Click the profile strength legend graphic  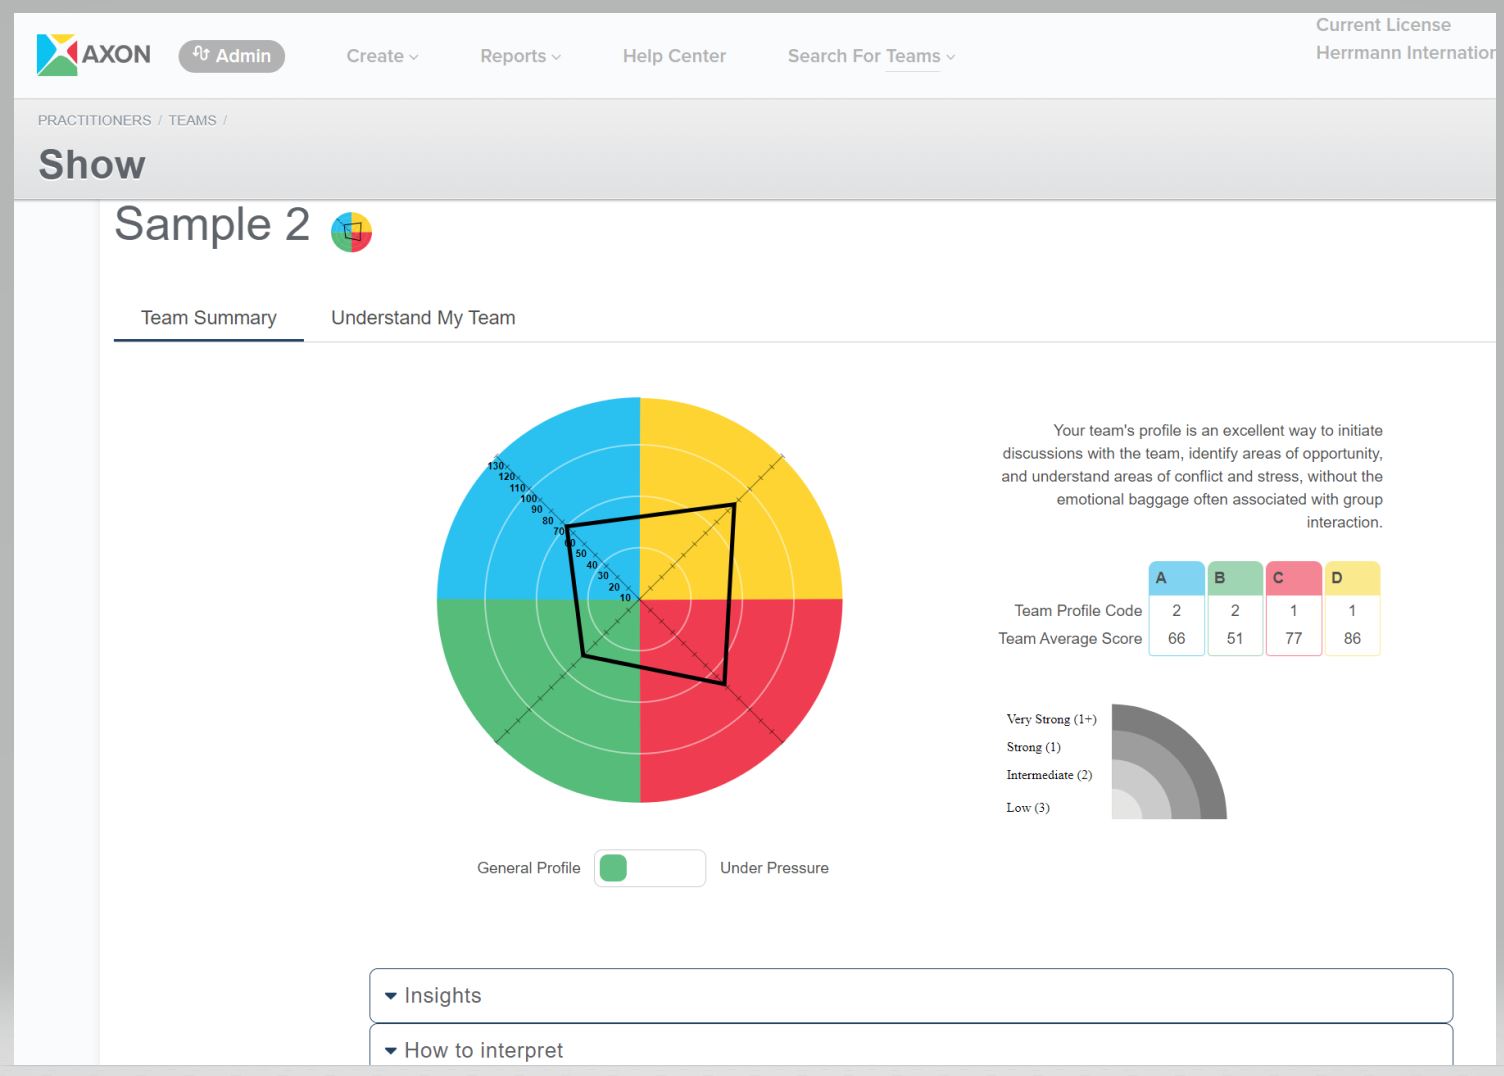tap(1168, 762)
